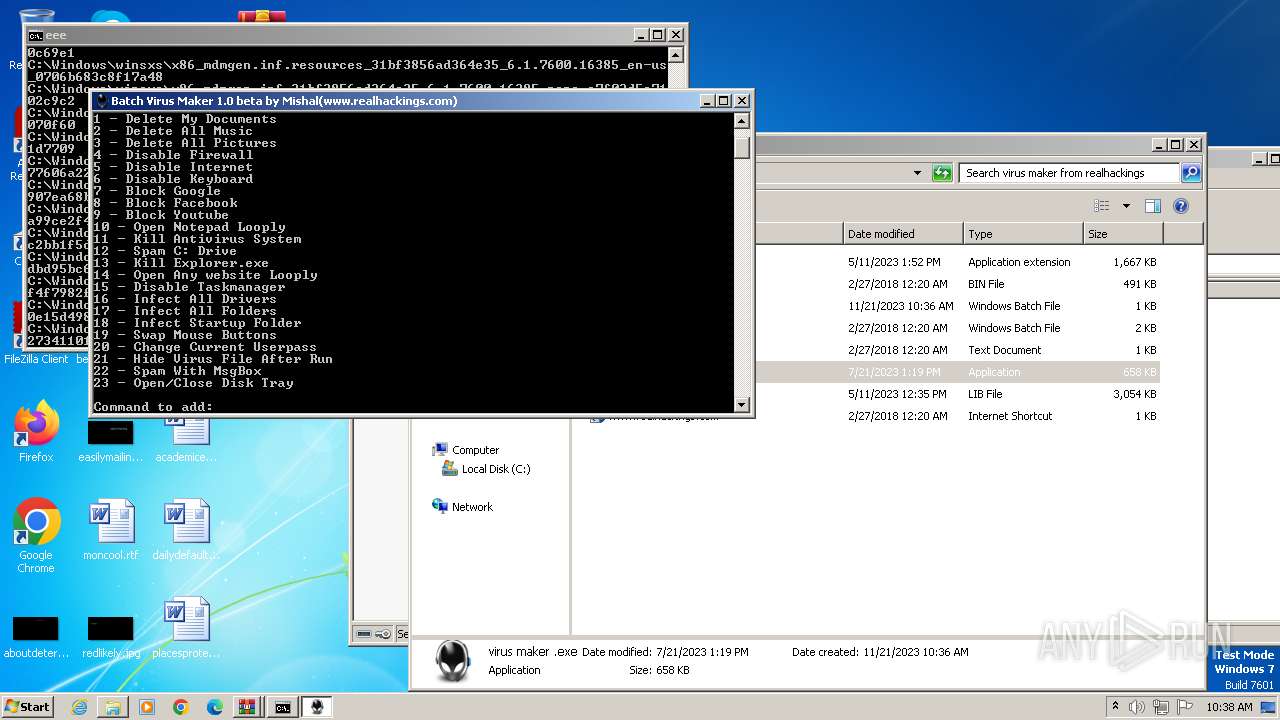Select redlikely.jpg image on desktop
The width and height of the screenshot is (1280, 720).
(x=111, y=635)
